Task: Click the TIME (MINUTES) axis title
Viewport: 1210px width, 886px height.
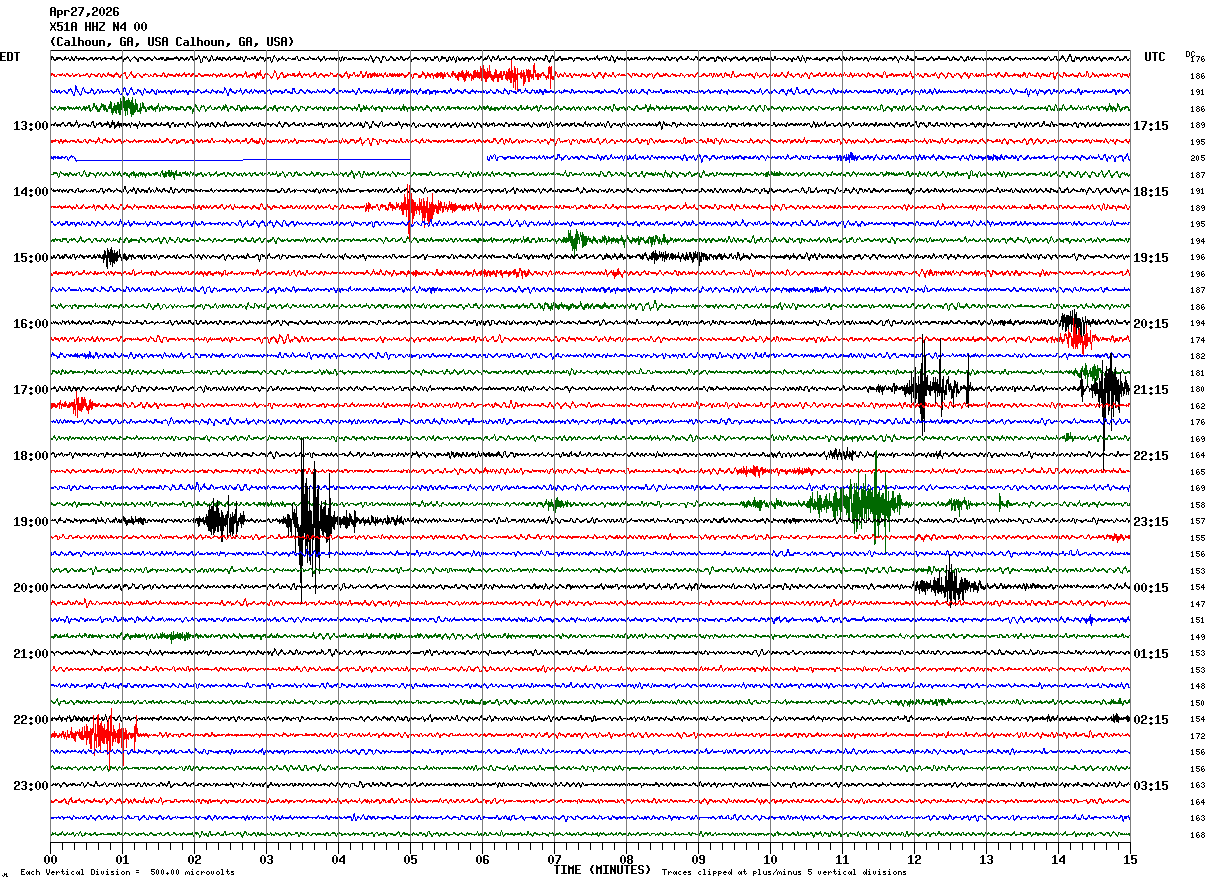Action: tap(602, 870)
